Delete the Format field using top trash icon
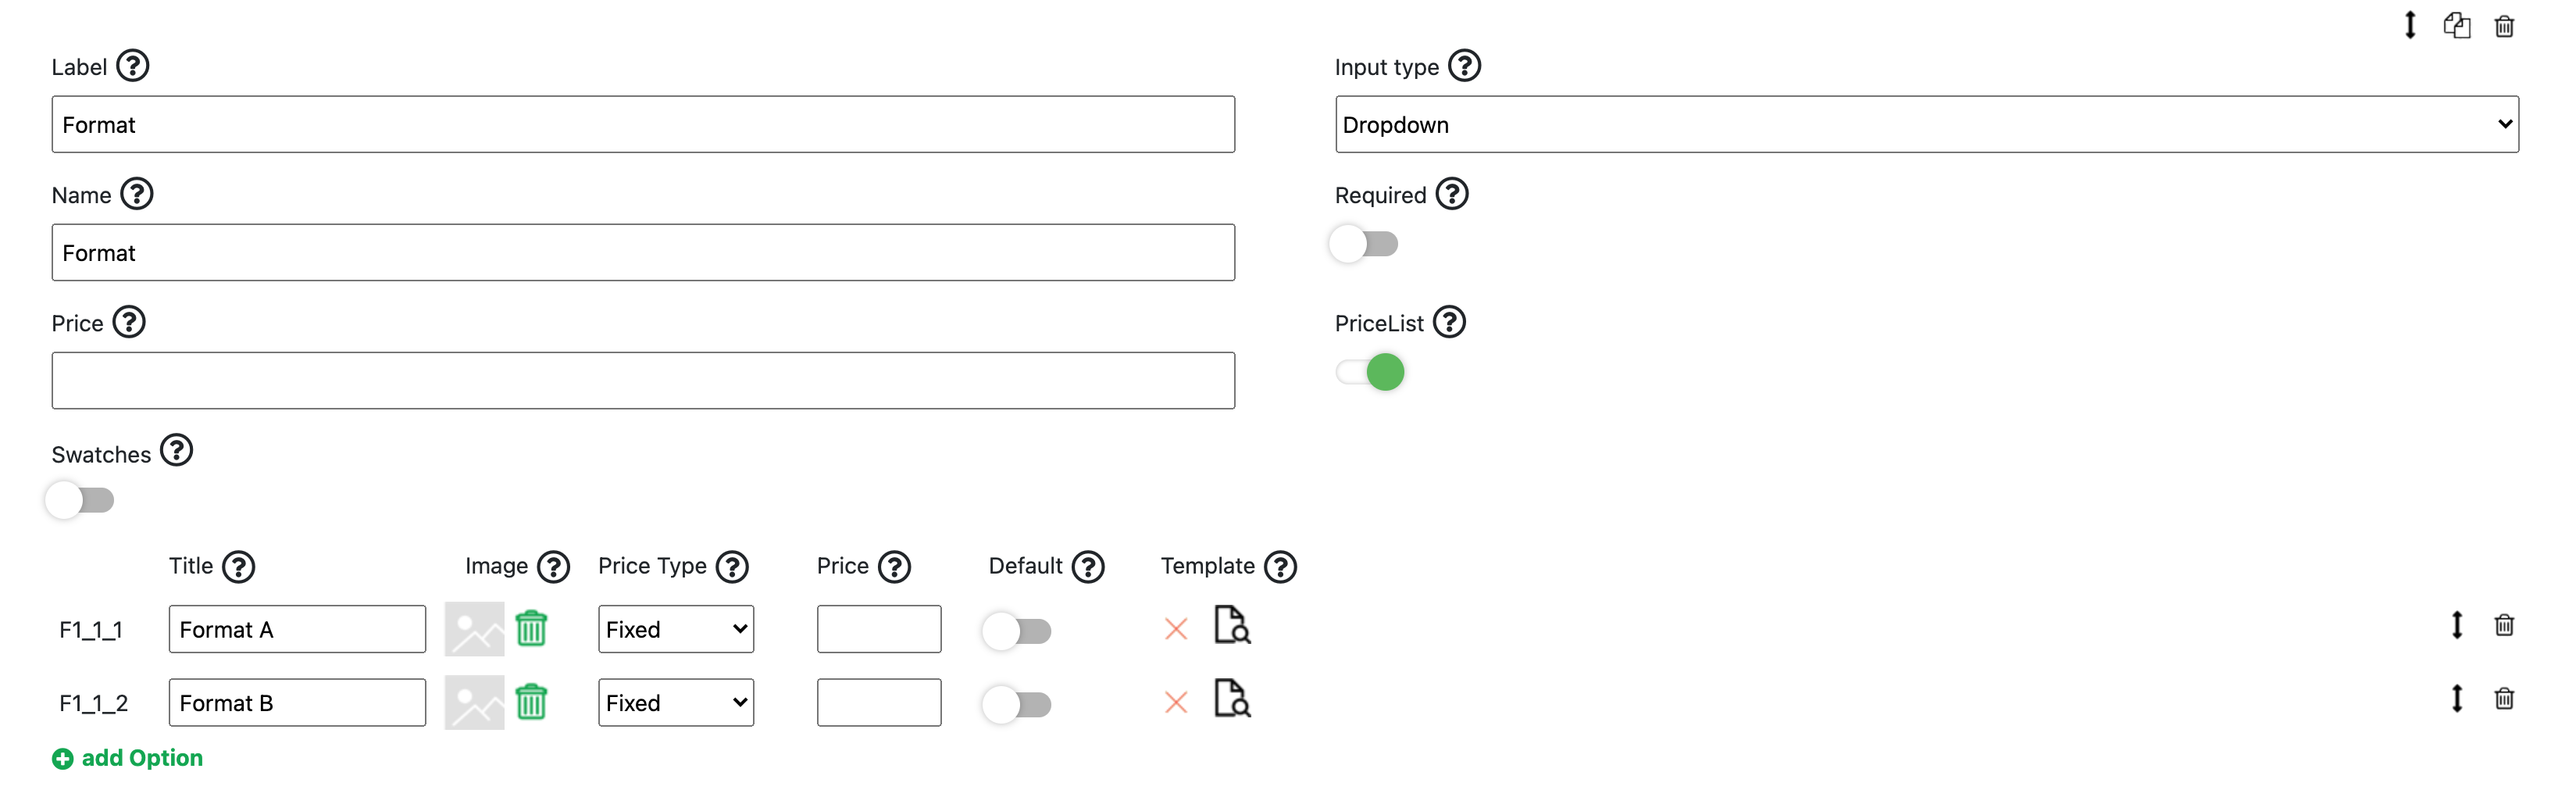This screenshot has width=2576, height=808. click(2503, 26)
